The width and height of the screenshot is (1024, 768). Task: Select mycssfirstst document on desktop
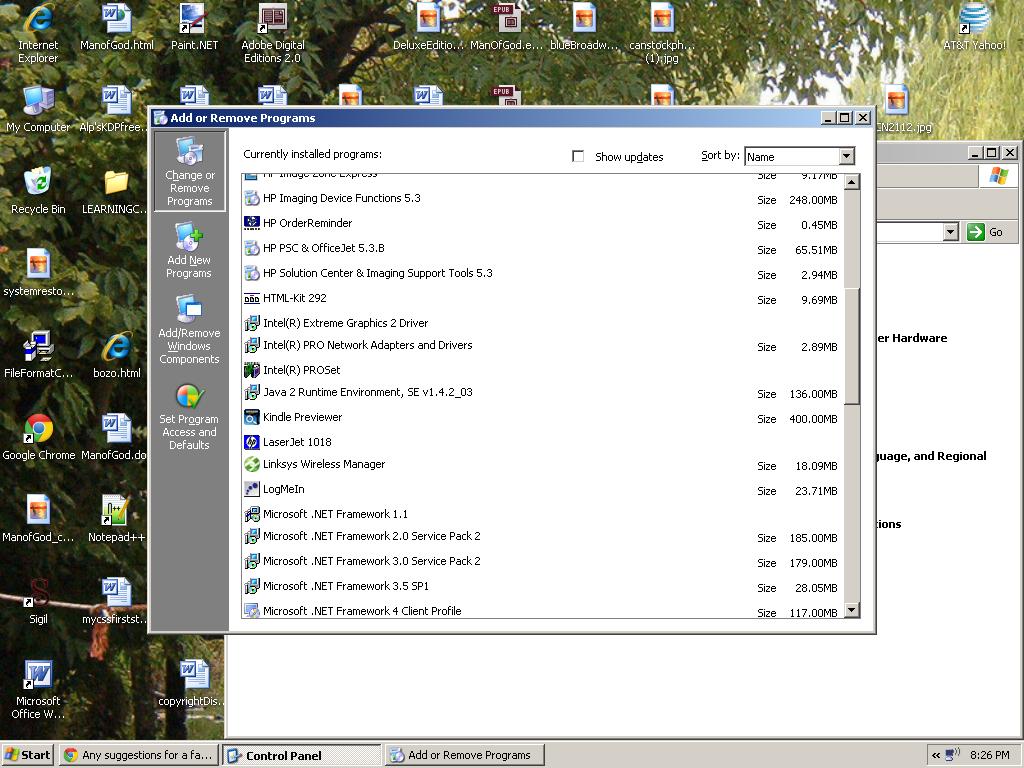pyautogui.click(x=115, y=601)
